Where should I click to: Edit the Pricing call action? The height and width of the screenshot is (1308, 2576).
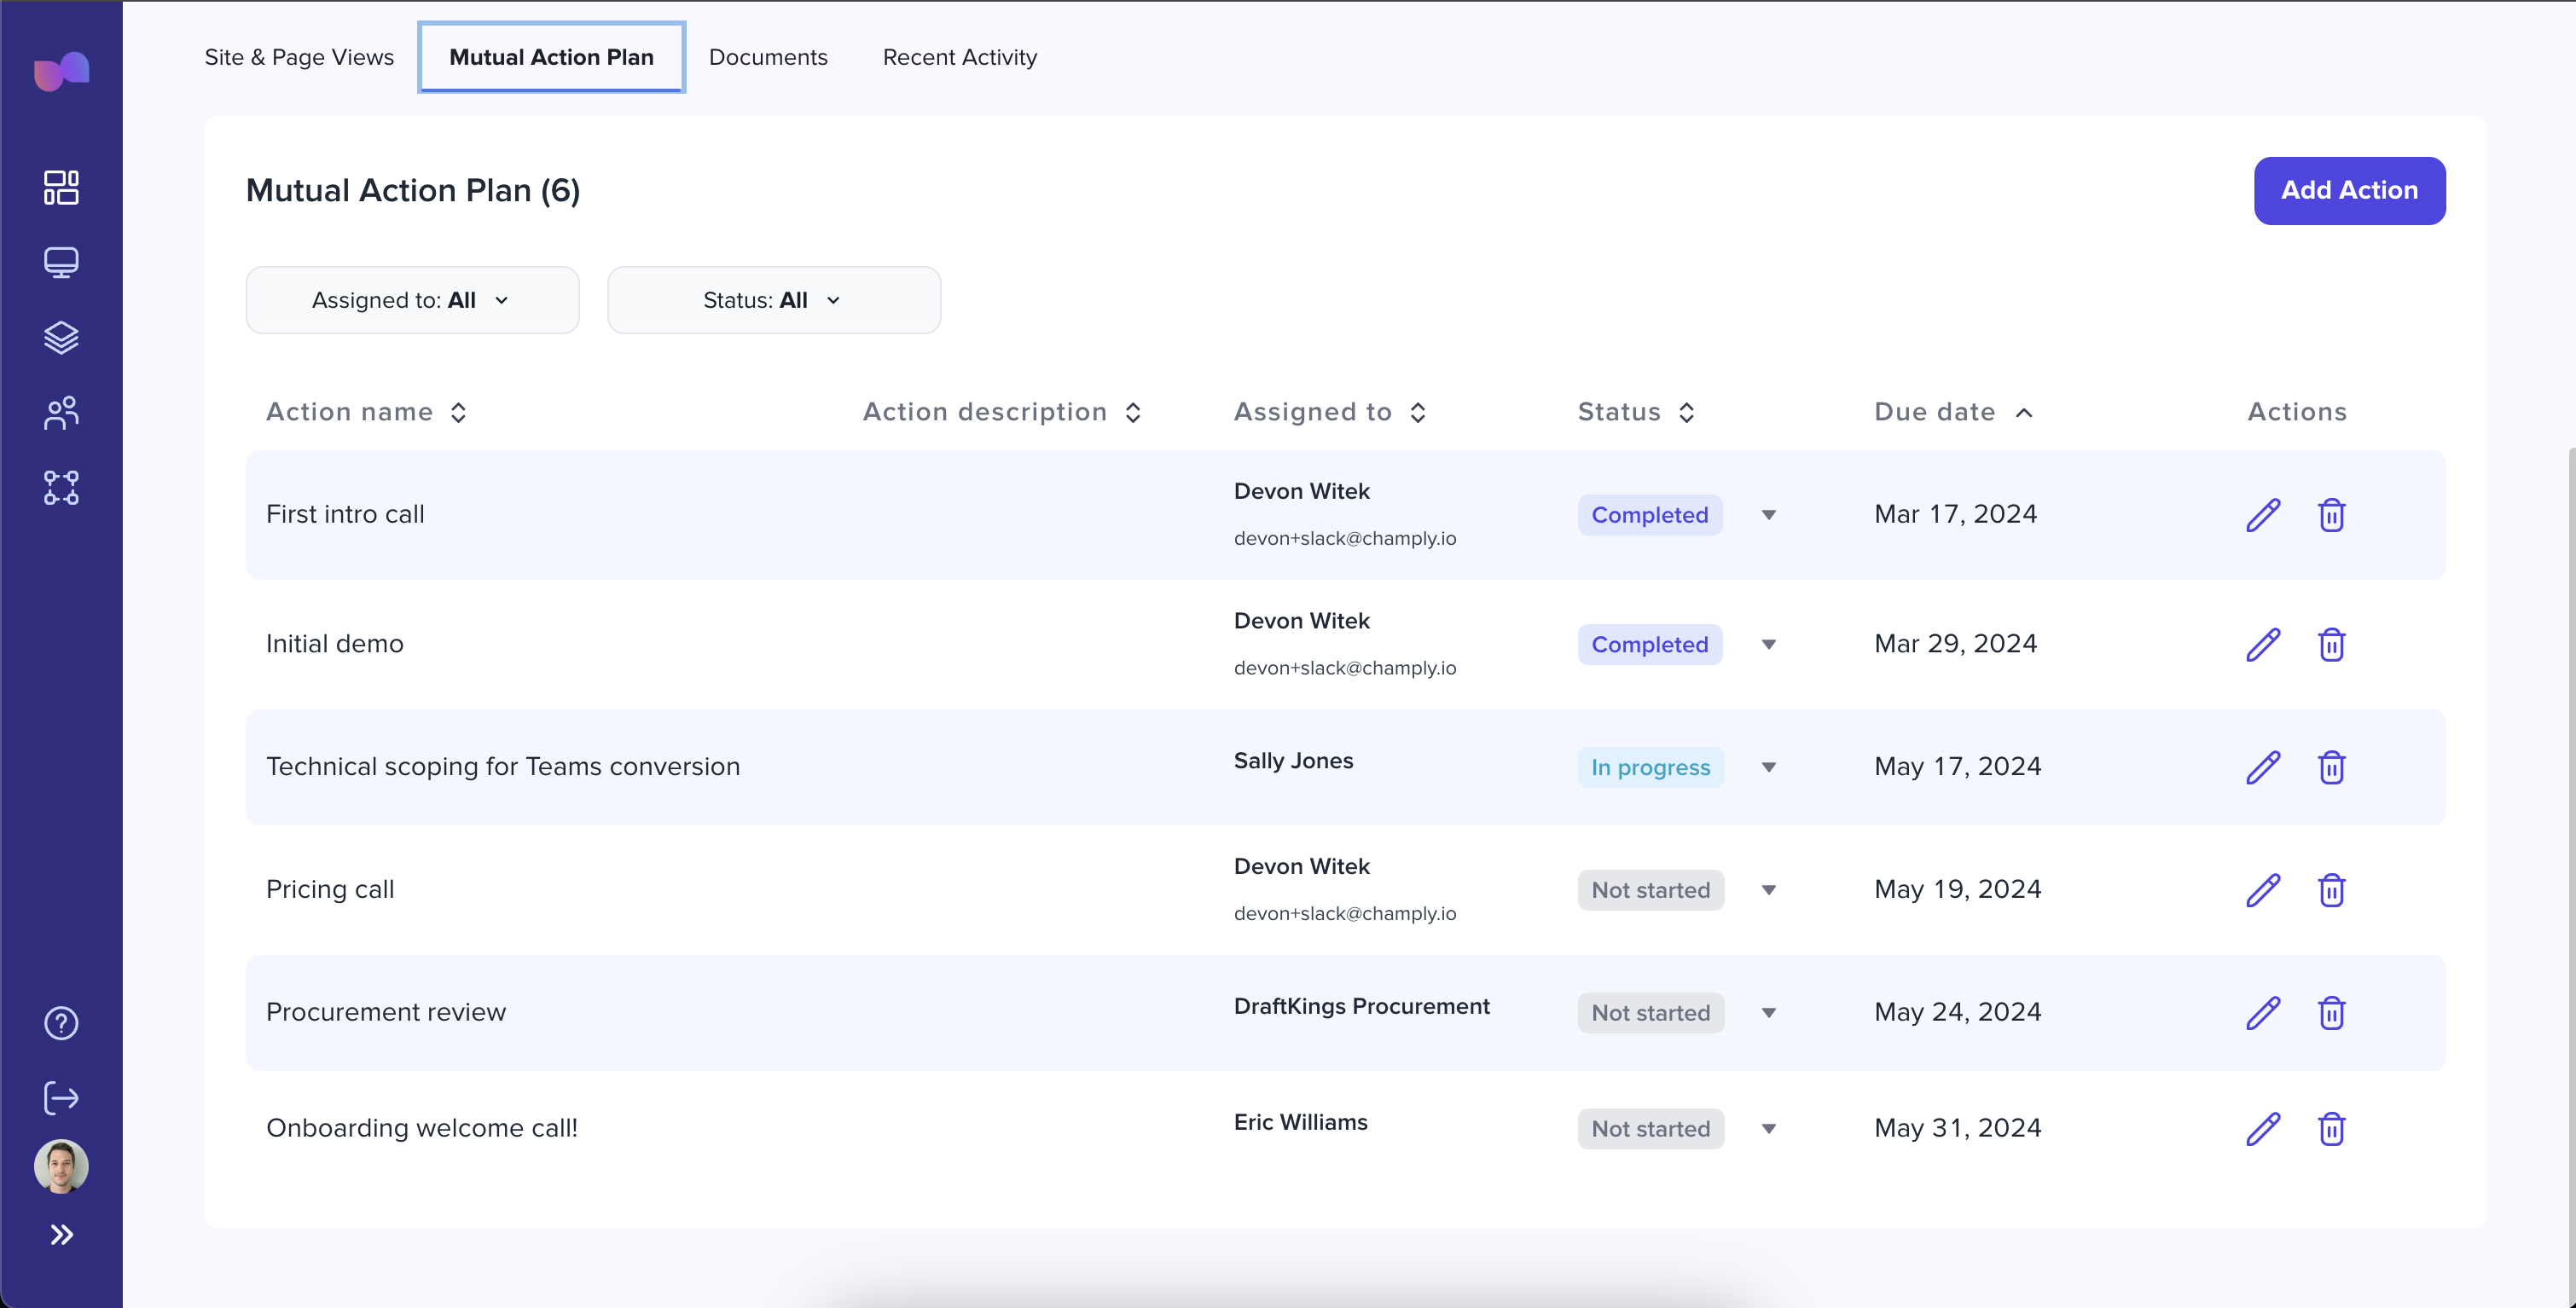click(2263, 890)
